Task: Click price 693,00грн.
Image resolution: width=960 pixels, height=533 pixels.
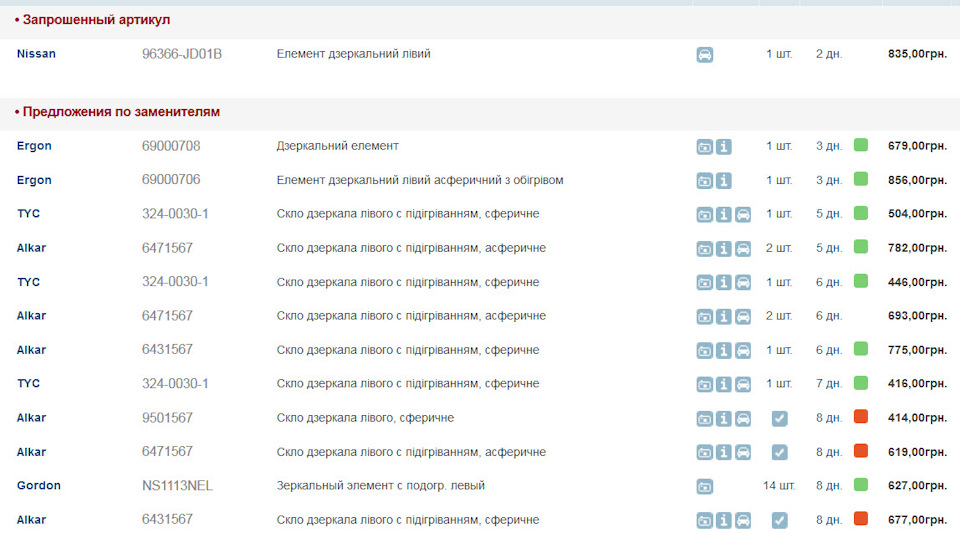Action: click(x=917, y=316)
